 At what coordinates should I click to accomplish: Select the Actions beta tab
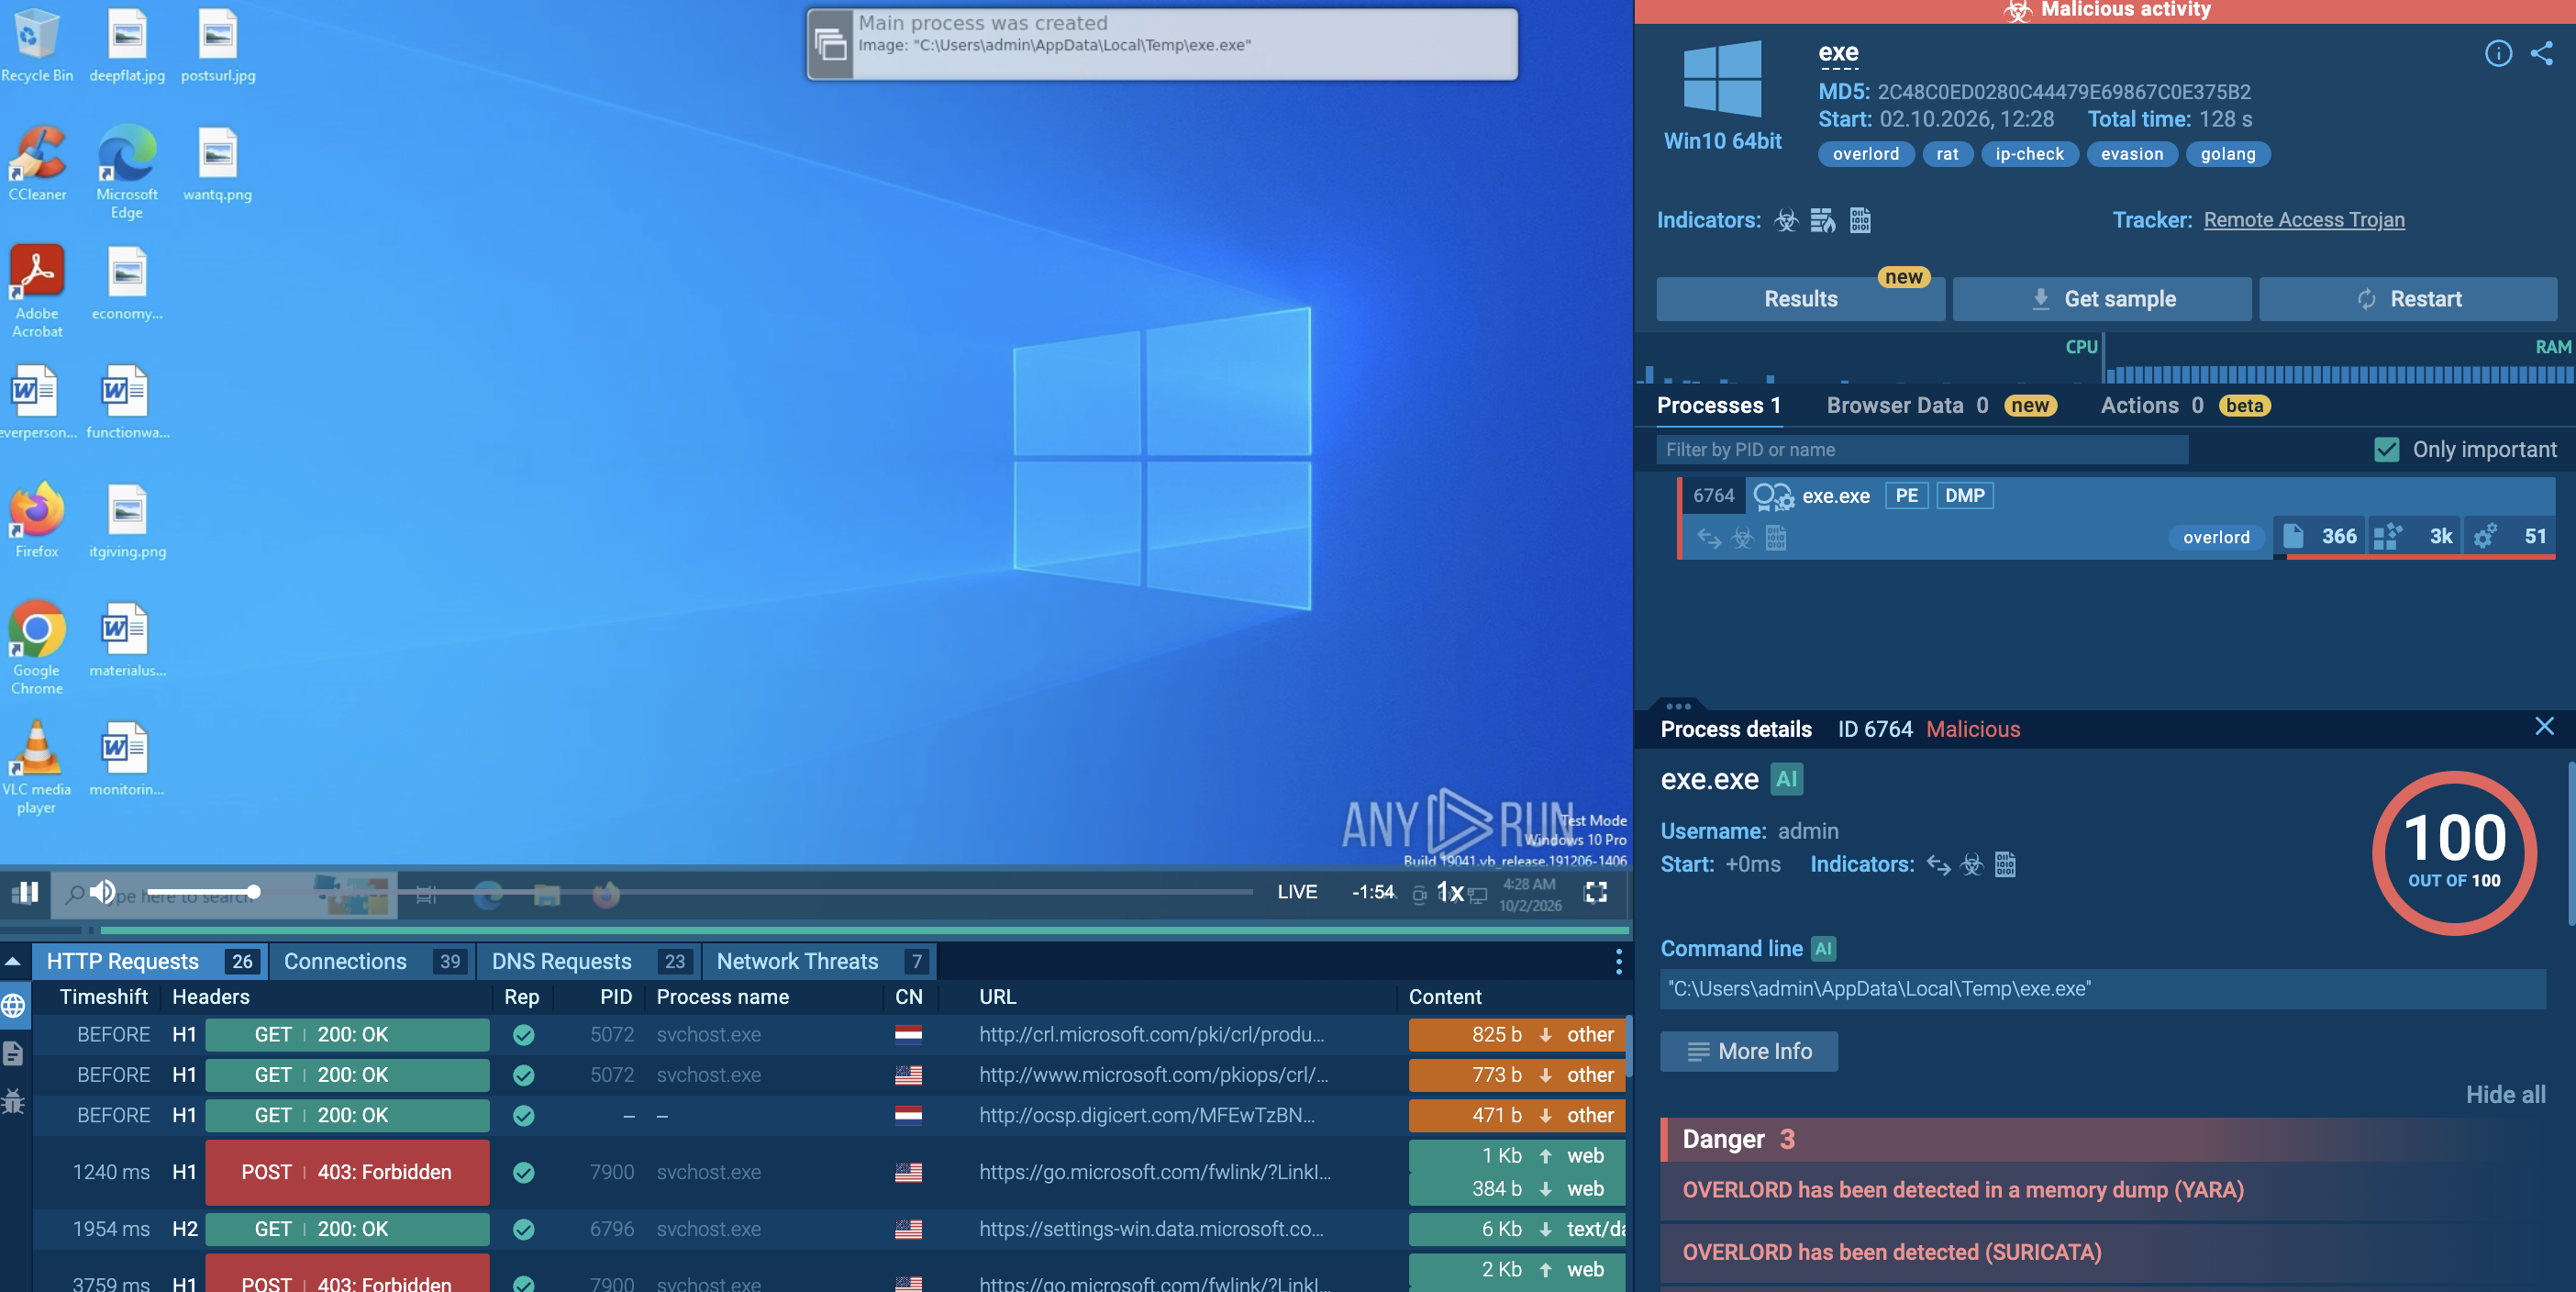tap(2185, 405)
